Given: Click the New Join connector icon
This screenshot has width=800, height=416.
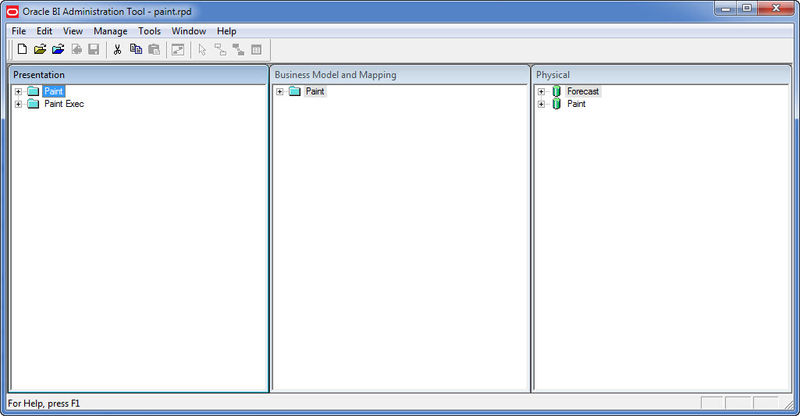Looking at the screenshot, I should tap(220, 50).
